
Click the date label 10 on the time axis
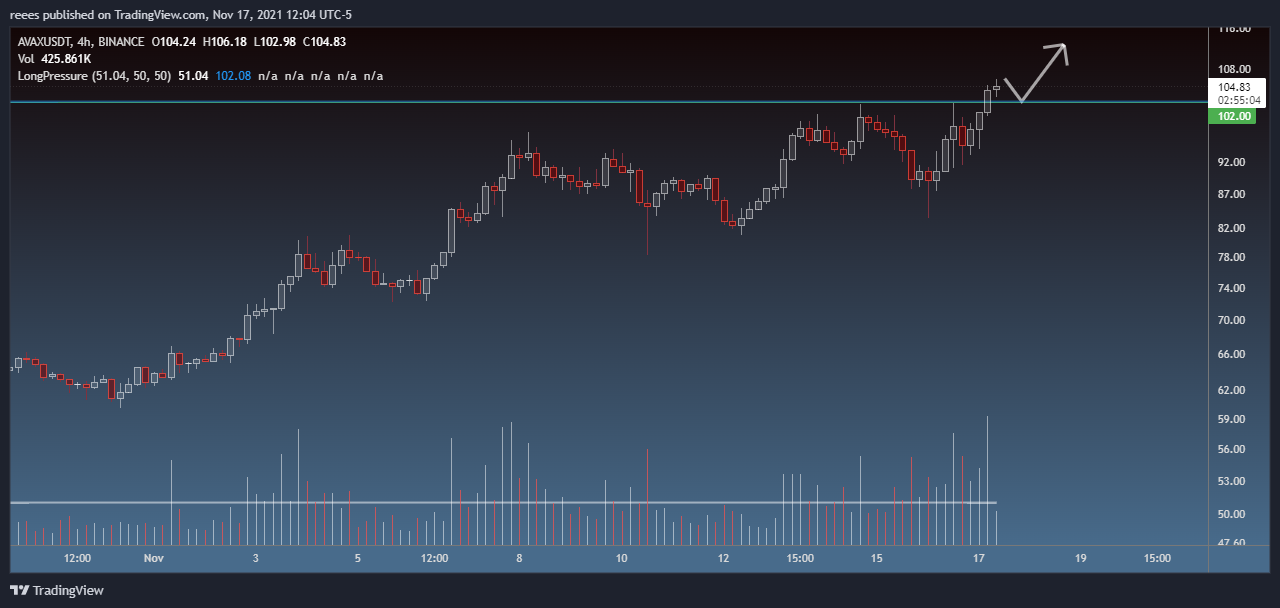[621, 558]
